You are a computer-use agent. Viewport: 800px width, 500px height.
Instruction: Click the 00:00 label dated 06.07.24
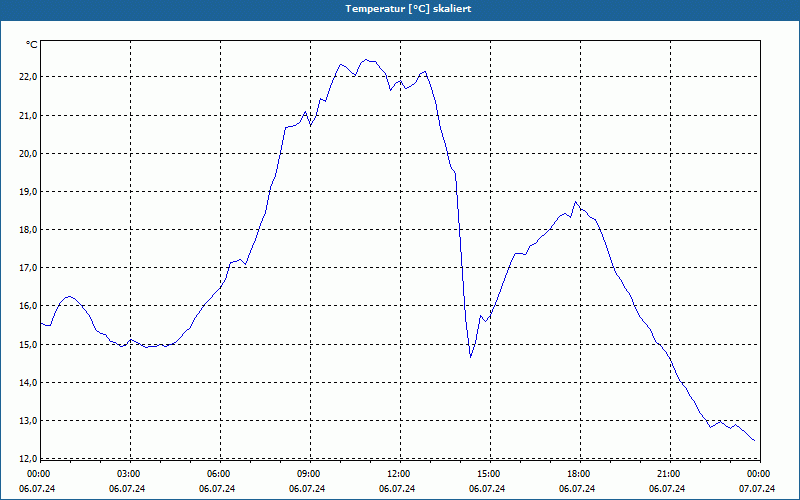coord(38,474)
